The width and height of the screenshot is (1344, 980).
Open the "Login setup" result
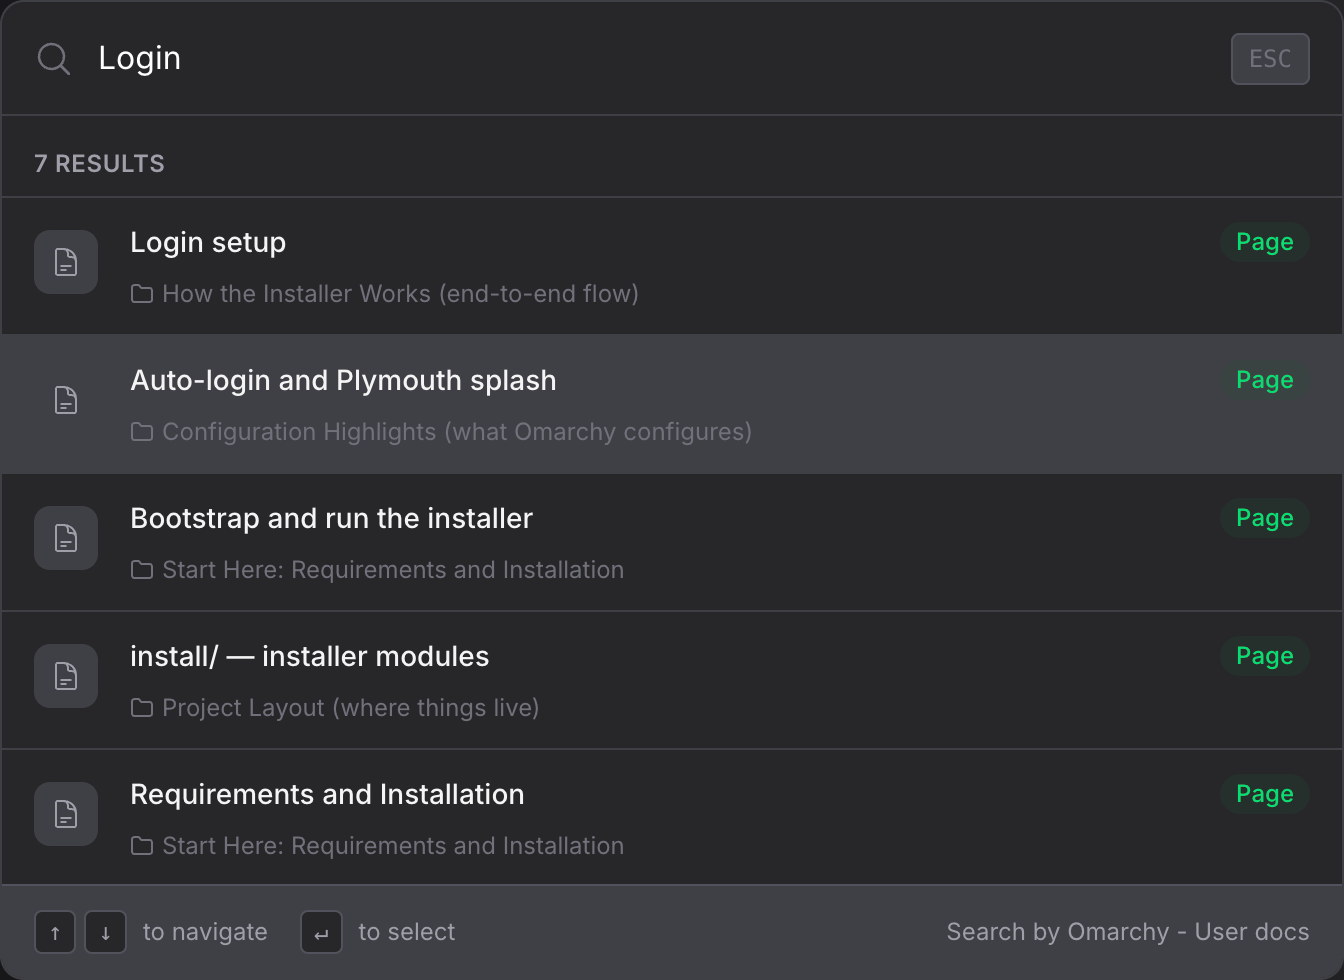click(x=208, y=243)
